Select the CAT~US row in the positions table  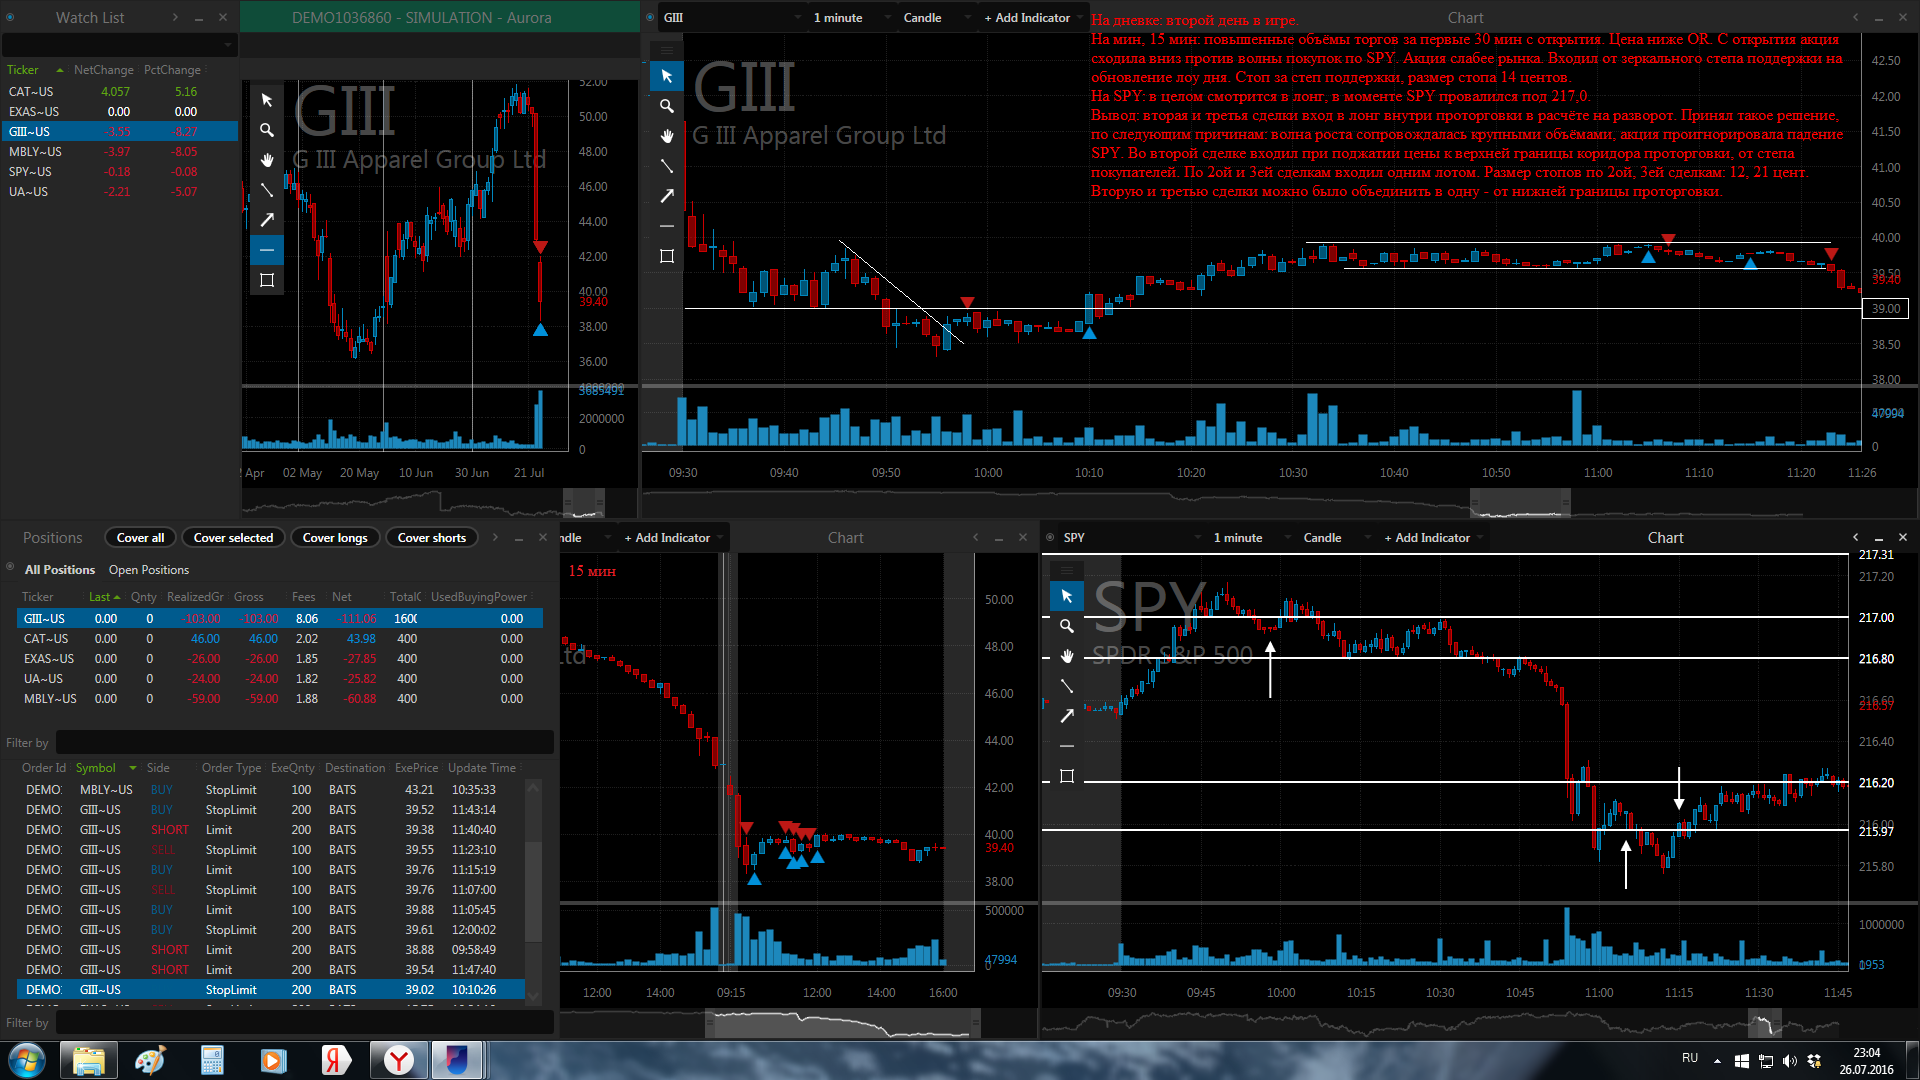coord(280,639)
